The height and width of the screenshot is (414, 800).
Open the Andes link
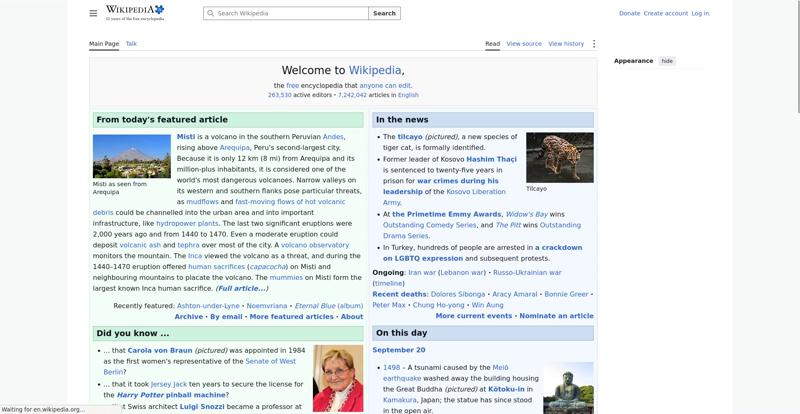[333, 137]
